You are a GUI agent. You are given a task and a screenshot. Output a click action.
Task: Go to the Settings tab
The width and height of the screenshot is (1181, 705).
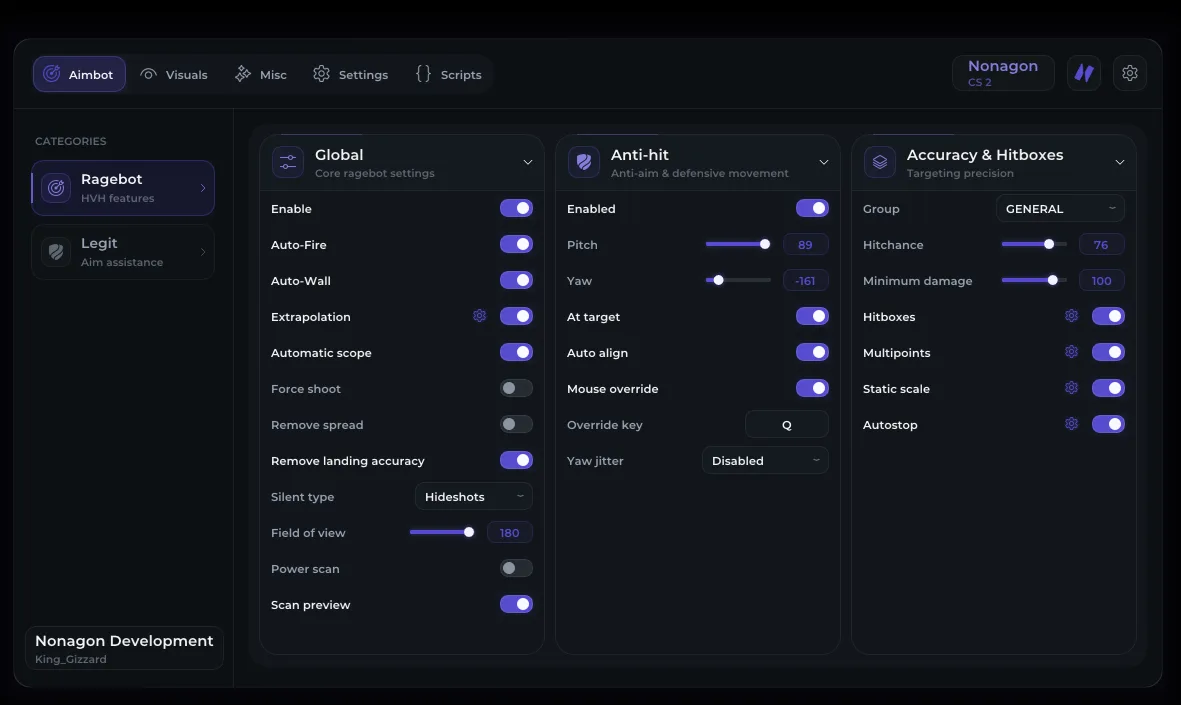[351, 74]
